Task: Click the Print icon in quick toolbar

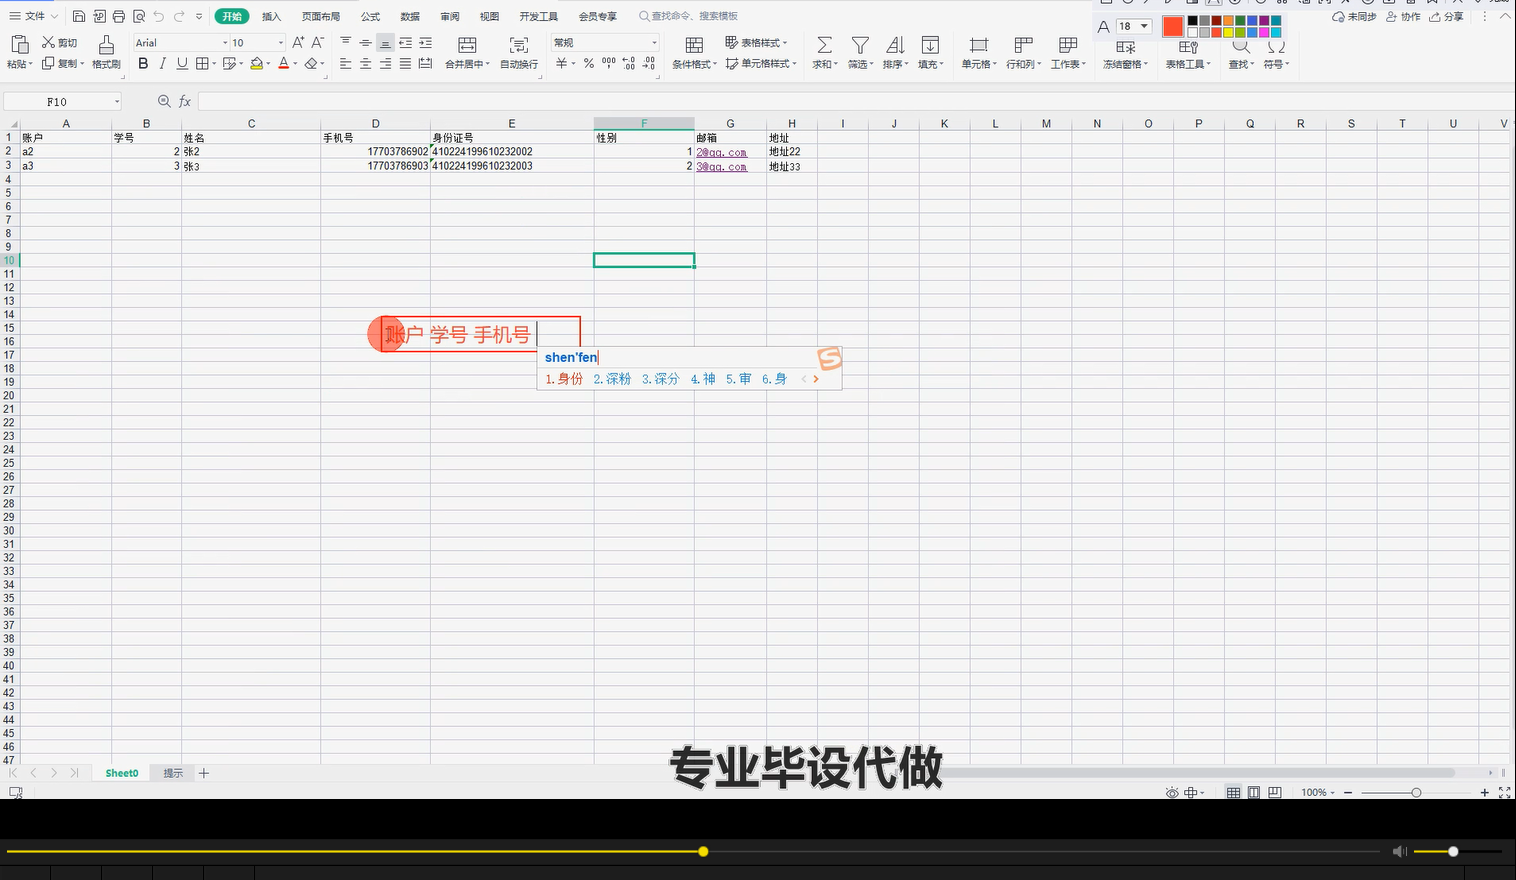Action: coord(119,16)
